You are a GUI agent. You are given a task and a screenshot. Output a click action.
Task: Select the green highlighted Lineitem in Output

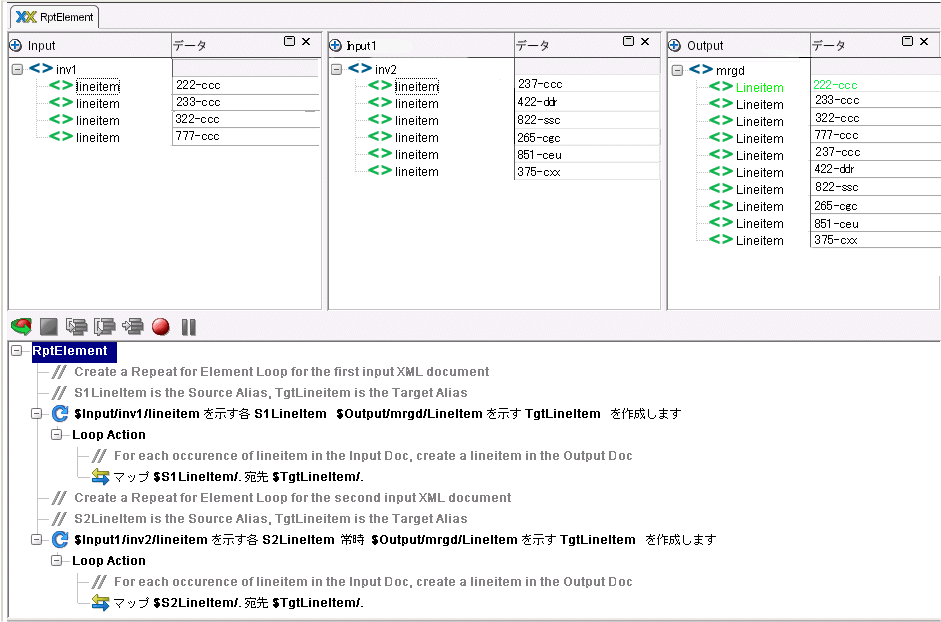click(x=760, y=88)
